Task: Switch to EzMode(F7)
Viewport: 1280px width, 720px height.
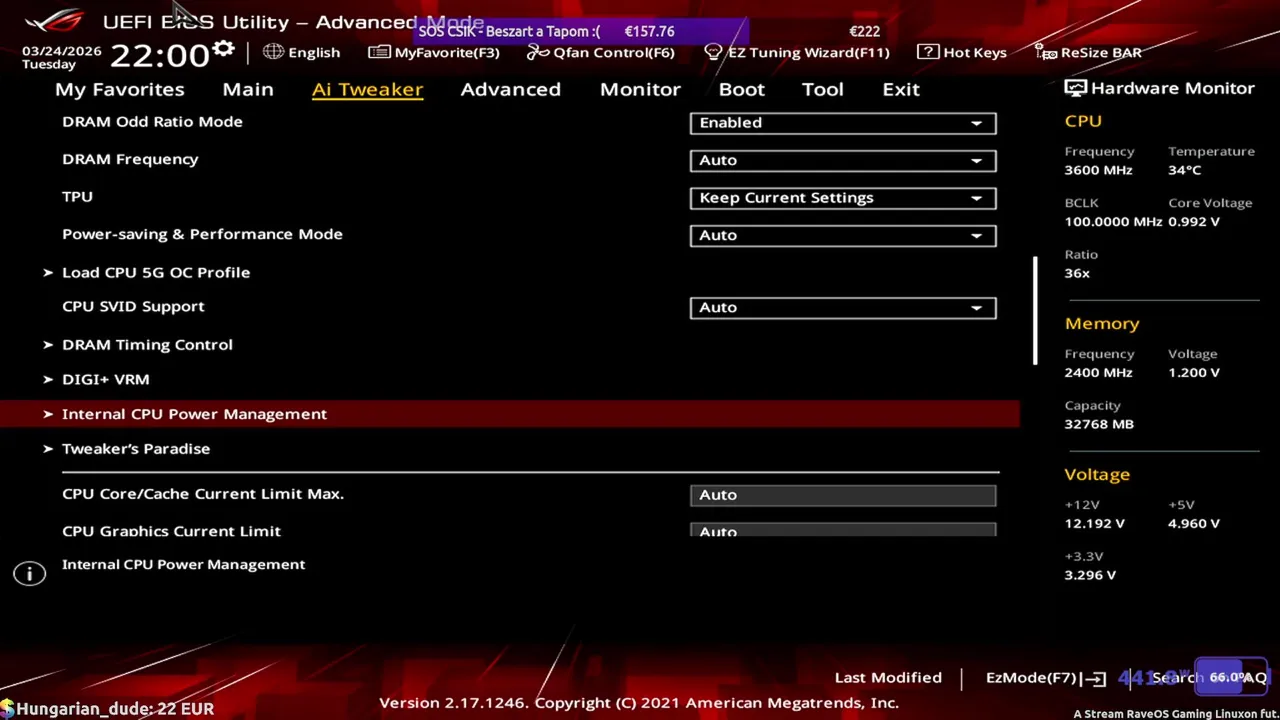Action: [1045, 678]
